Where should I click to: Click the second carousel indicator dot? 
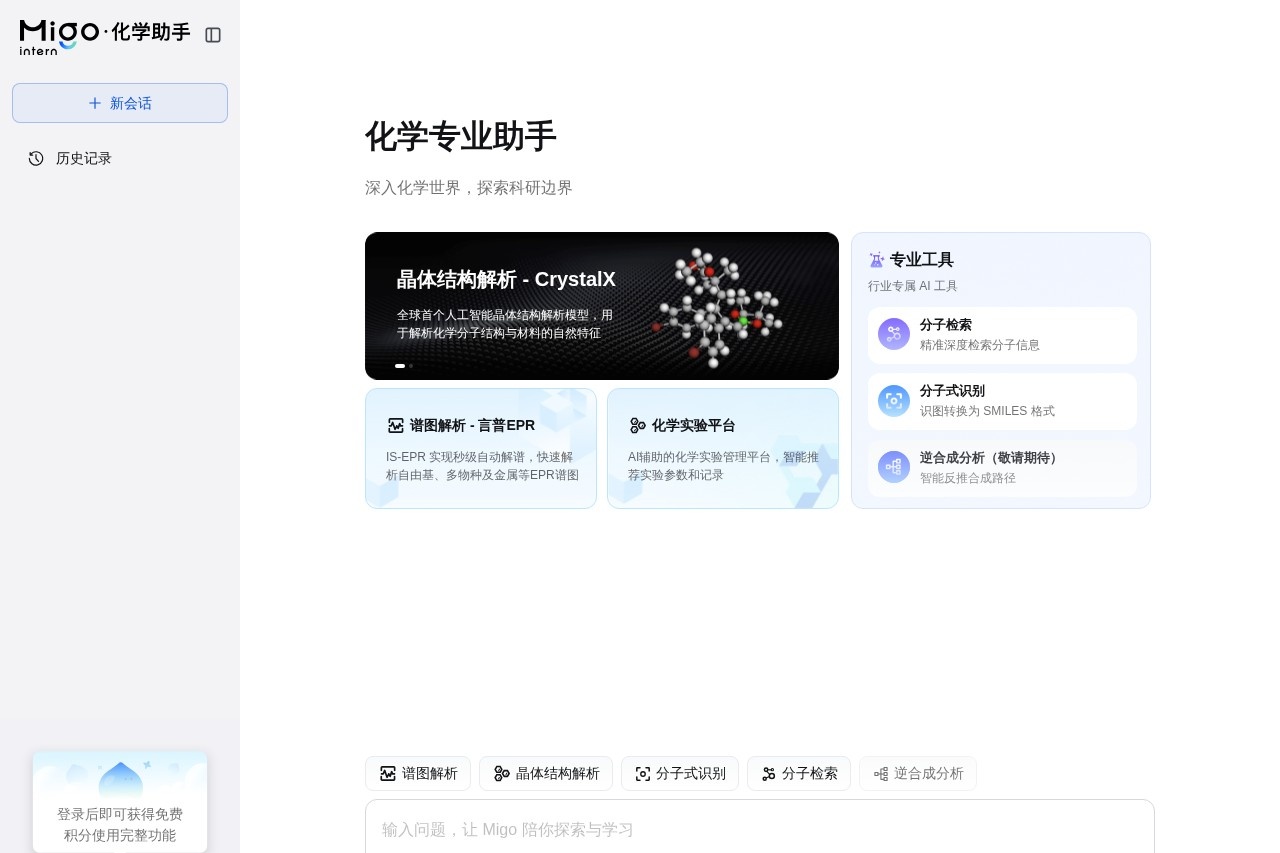410,366
